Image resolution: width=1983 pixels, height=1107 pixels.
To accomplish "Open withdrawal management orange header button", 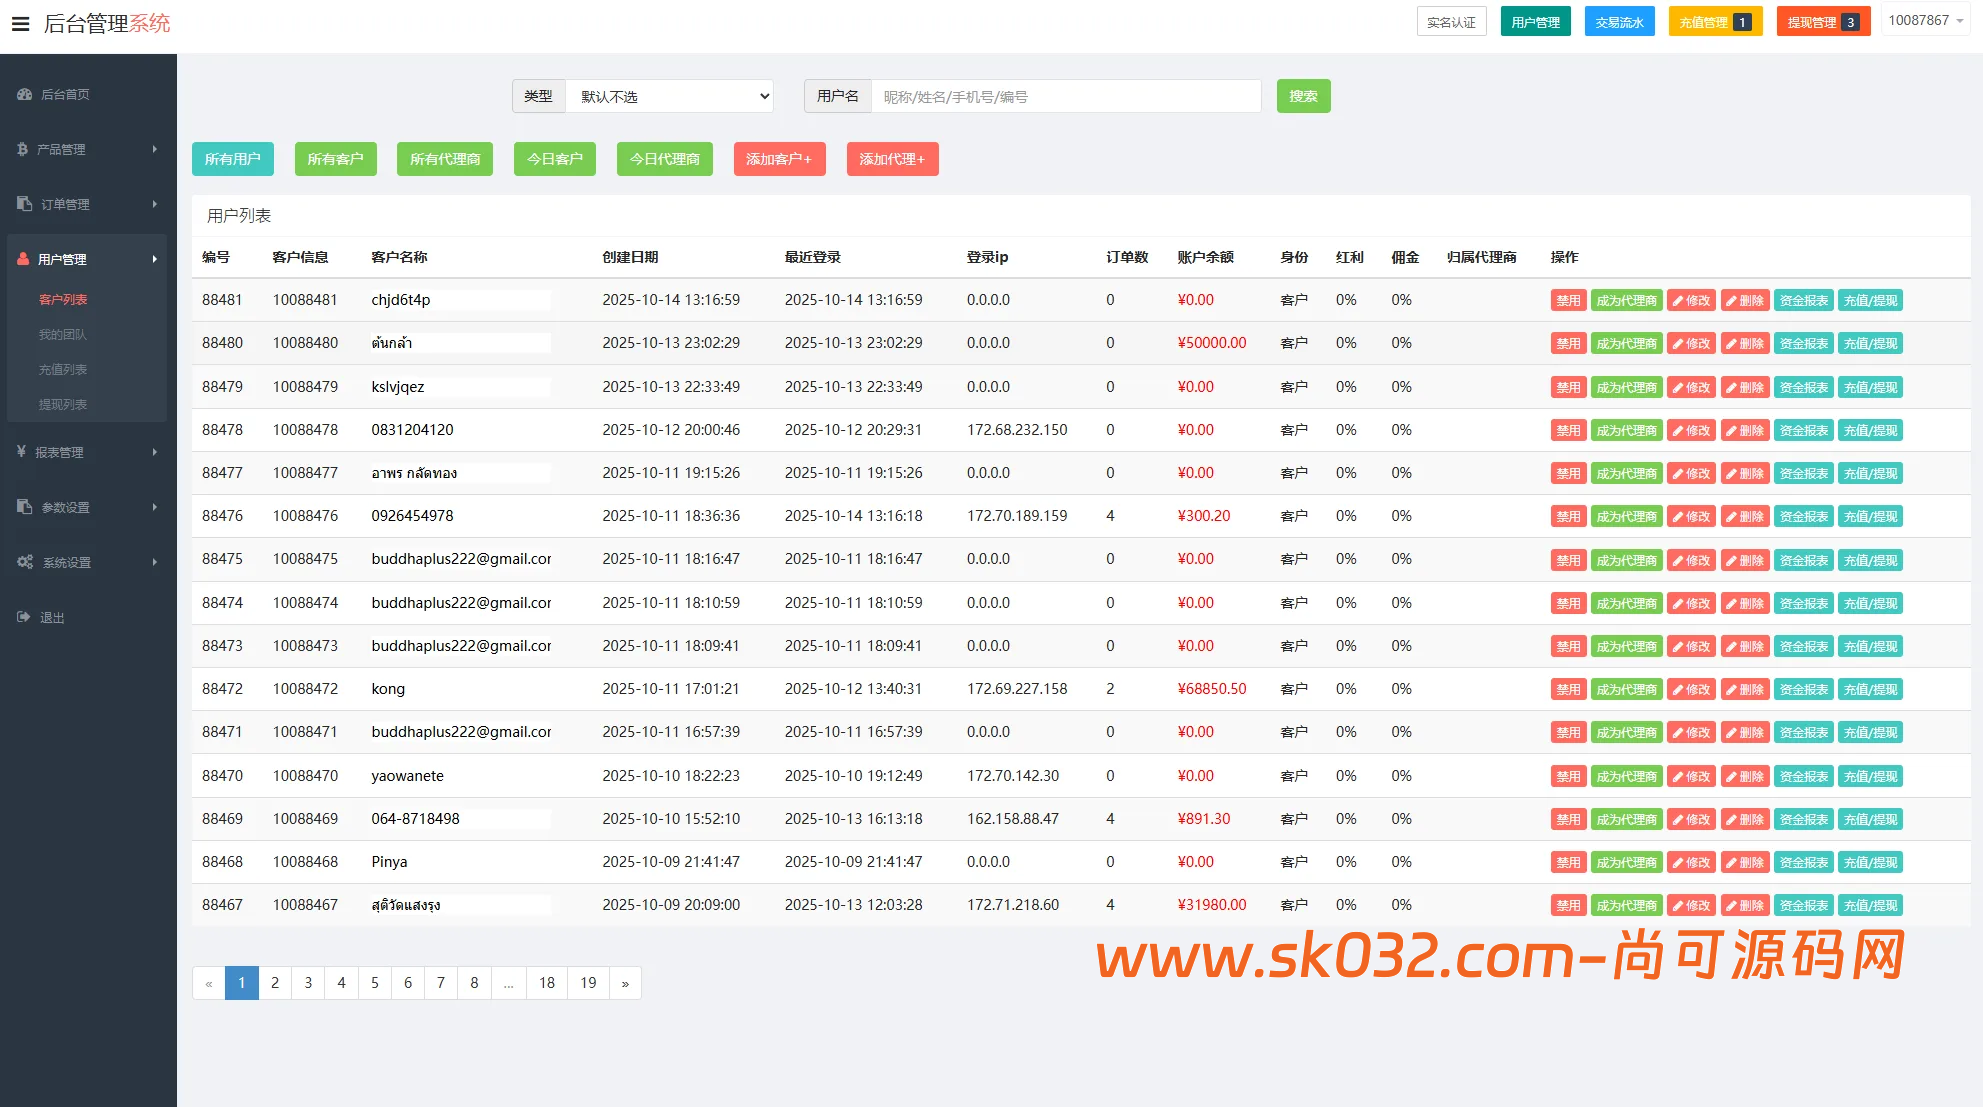I will click(x=1822, y=22).
